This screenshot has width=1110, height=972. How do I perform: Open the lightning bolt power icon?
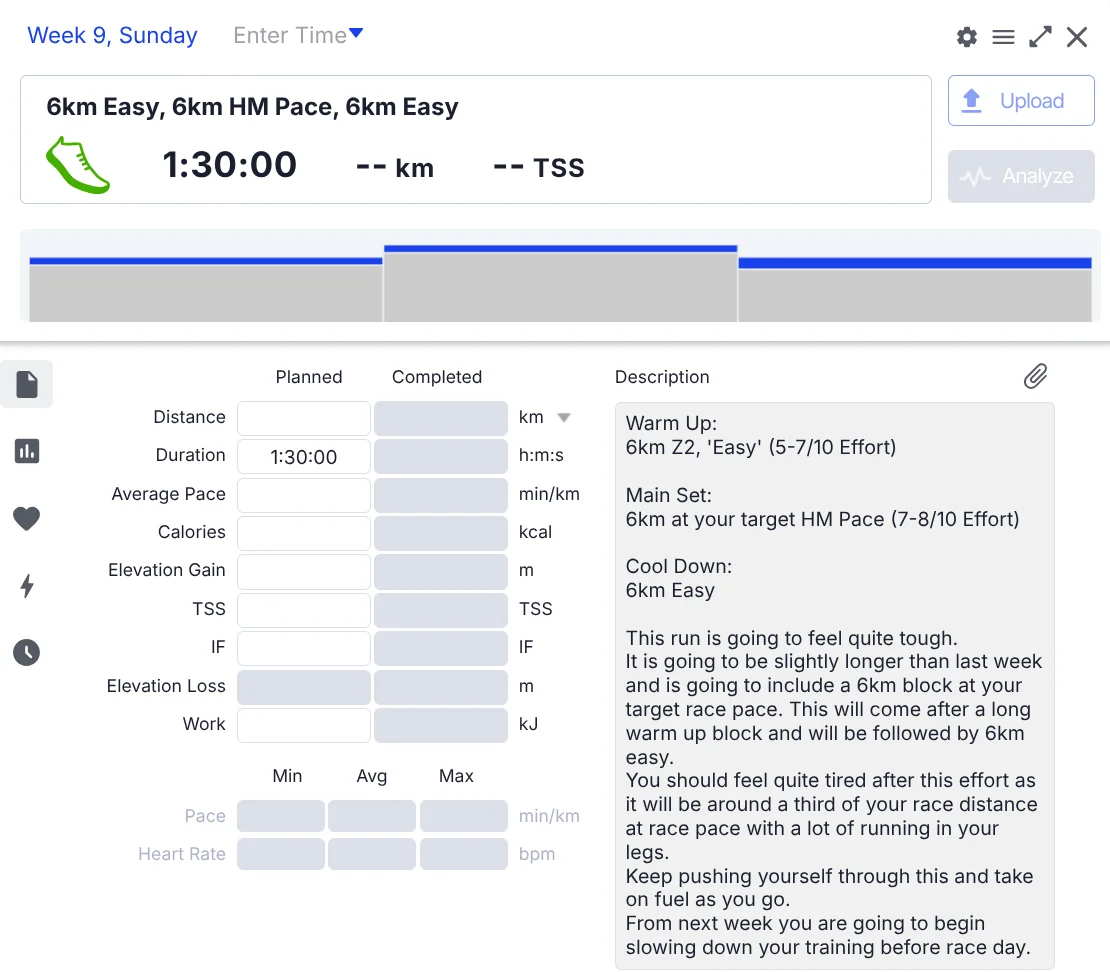(27, 586)
